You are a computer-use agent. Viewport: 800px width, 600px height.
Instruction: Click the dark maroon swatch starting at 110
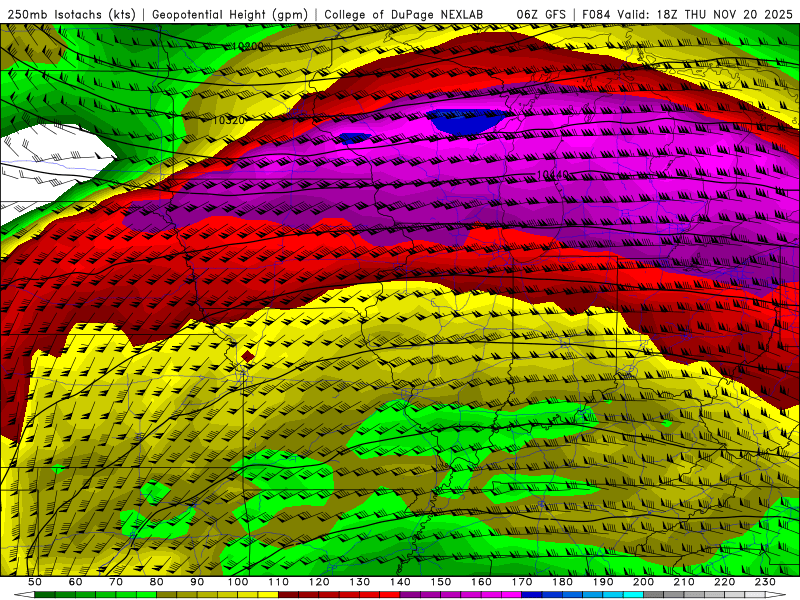pos(288,594)
